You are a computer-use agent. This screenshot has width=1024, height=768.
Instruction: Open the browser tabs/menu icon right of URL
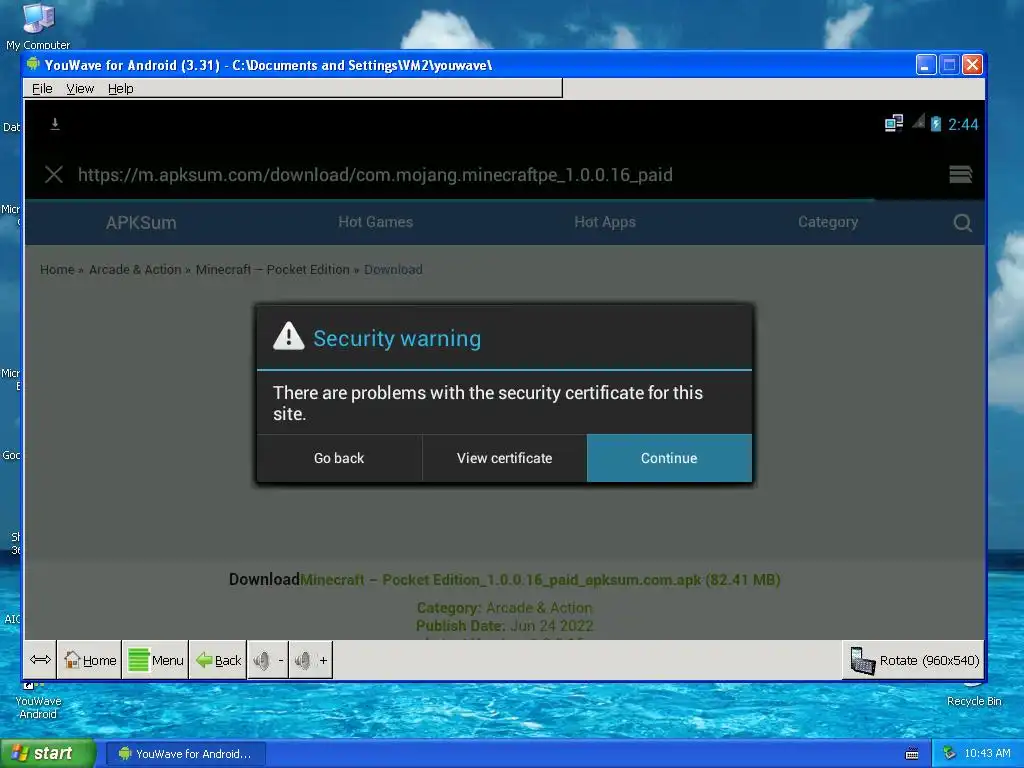coord(960,174)
